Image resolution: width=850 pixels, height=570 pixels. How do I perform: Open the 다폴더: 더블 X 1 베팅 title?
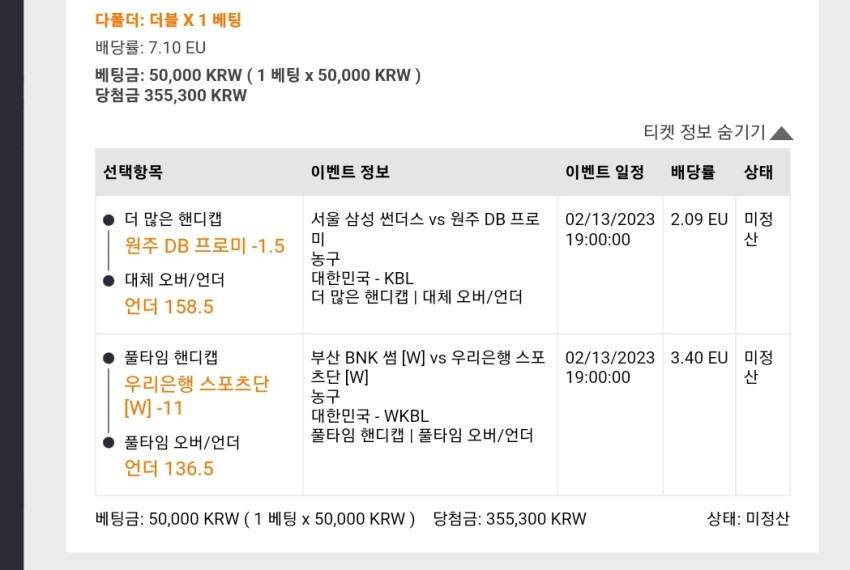click(x=168, y=20)
